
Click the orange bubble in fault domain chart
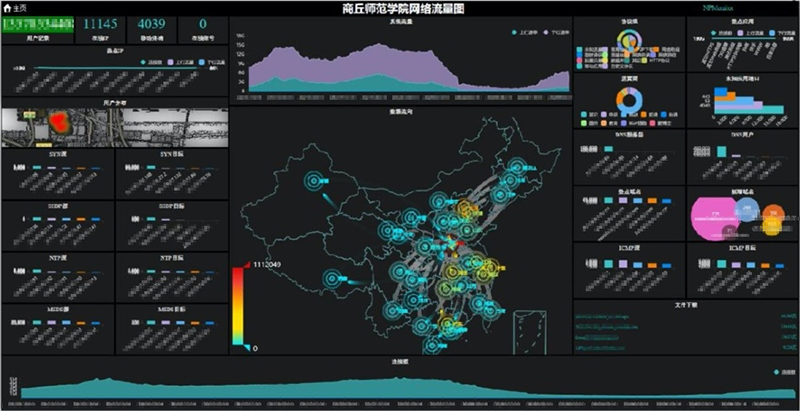pos(774,213)
